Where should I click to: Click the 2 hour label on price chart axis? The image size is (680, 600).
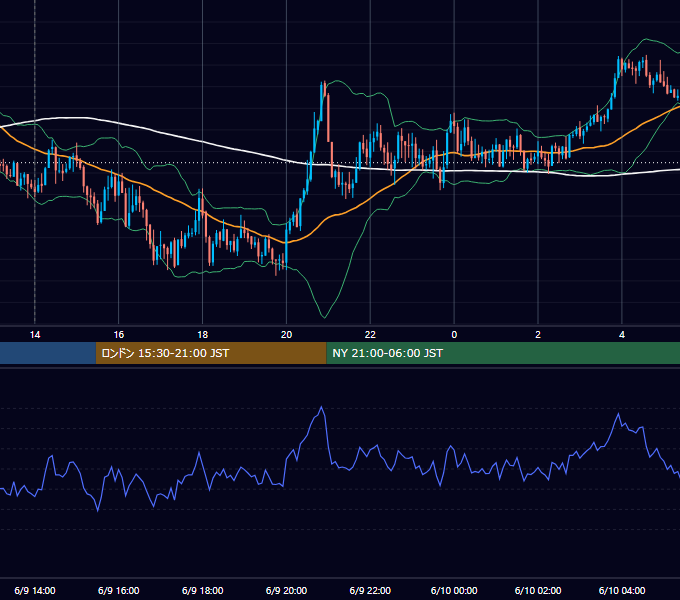pyautogui.click(x=538, y=335)
